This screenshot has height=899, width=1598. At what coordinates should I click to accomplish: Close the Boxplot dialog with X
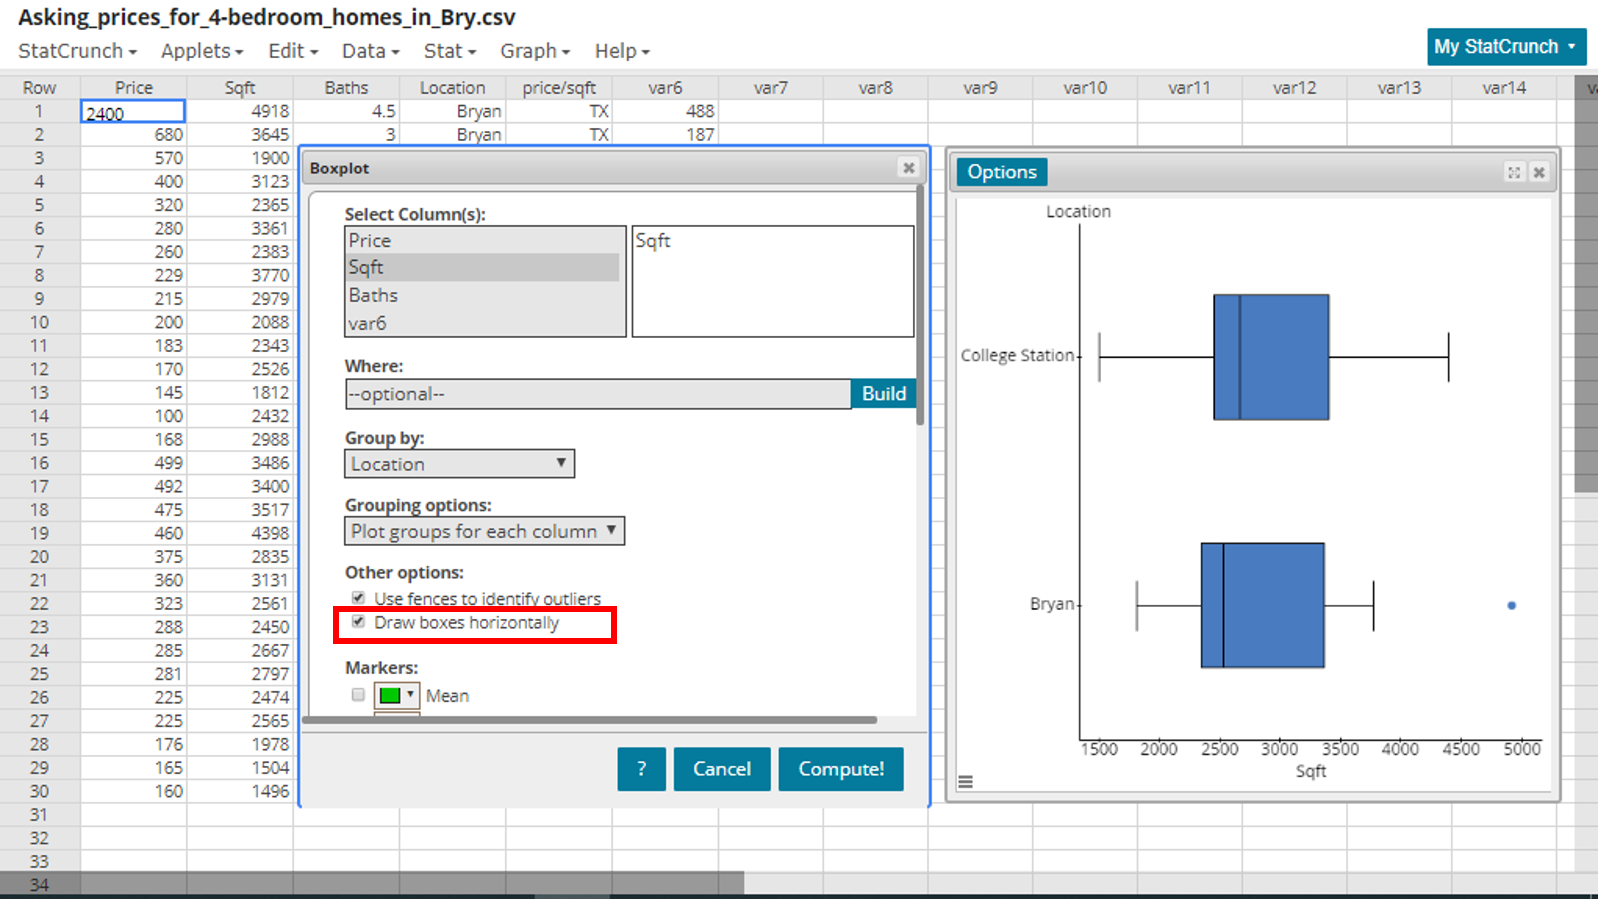click(x=908, y=168)
